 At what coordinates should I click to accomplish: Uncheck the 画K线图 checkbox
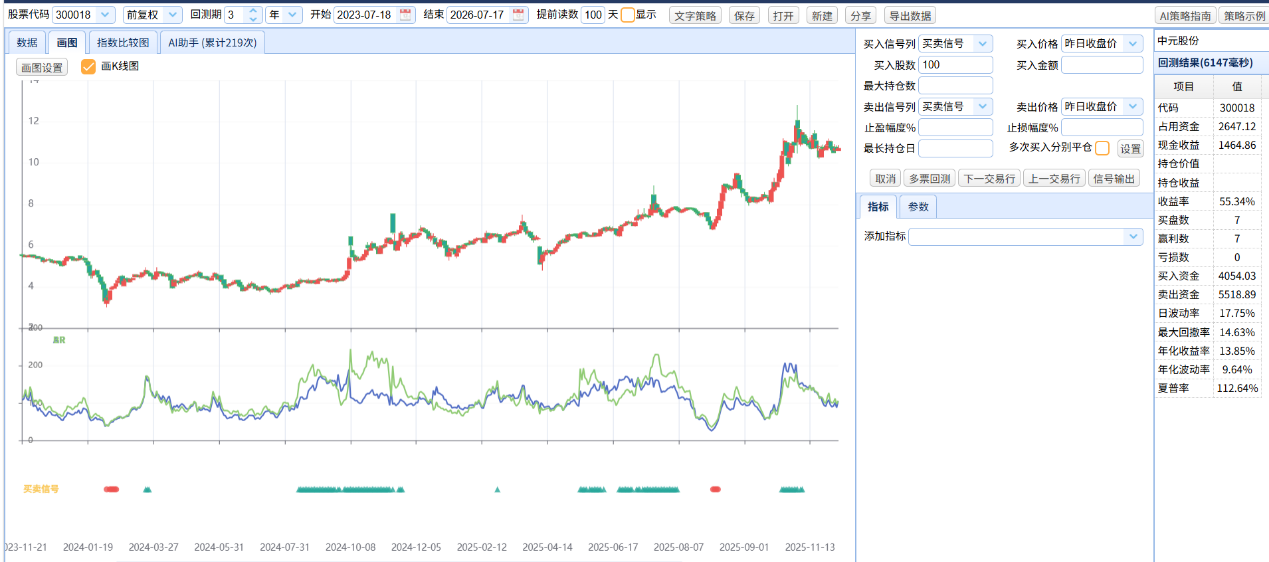88,66
